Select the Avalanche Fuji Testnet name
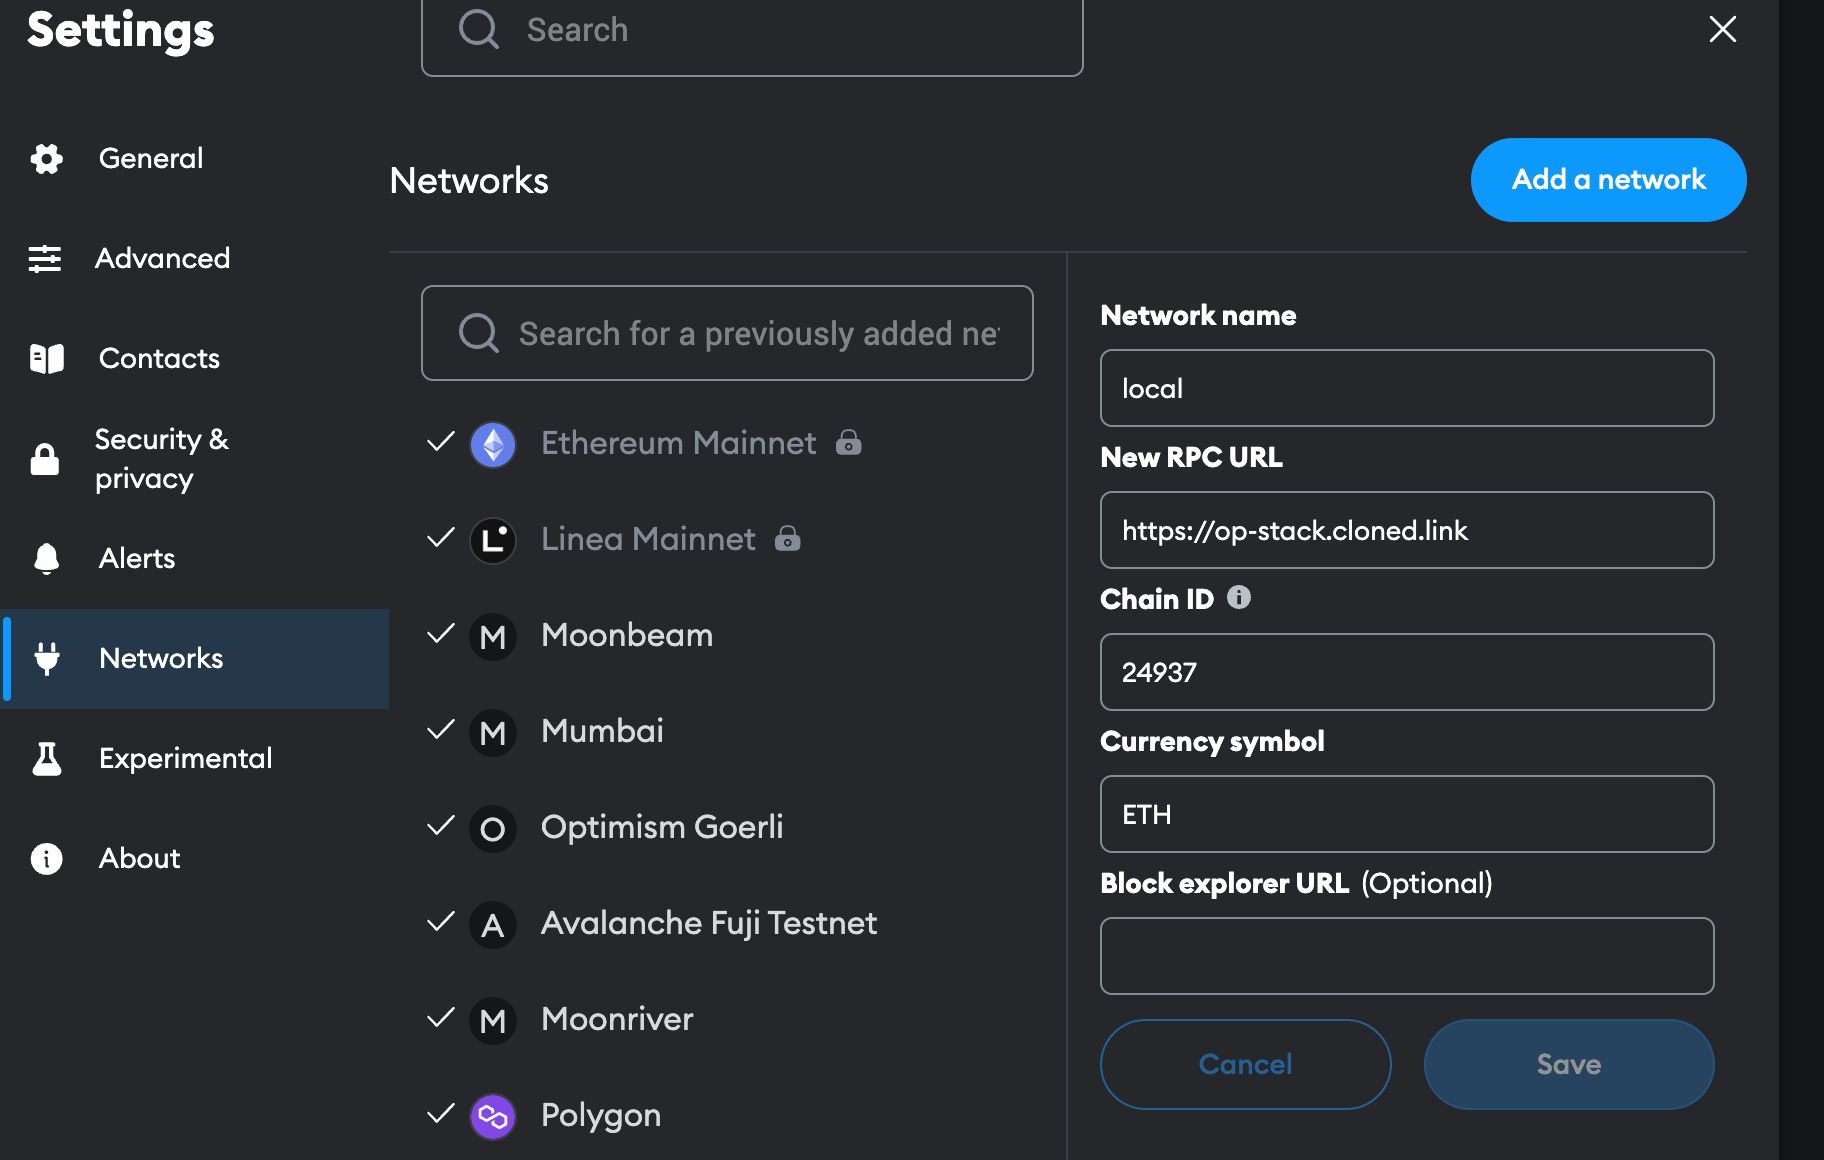The height and width of the screenshot is (1160, 1824). pos(709,923)
